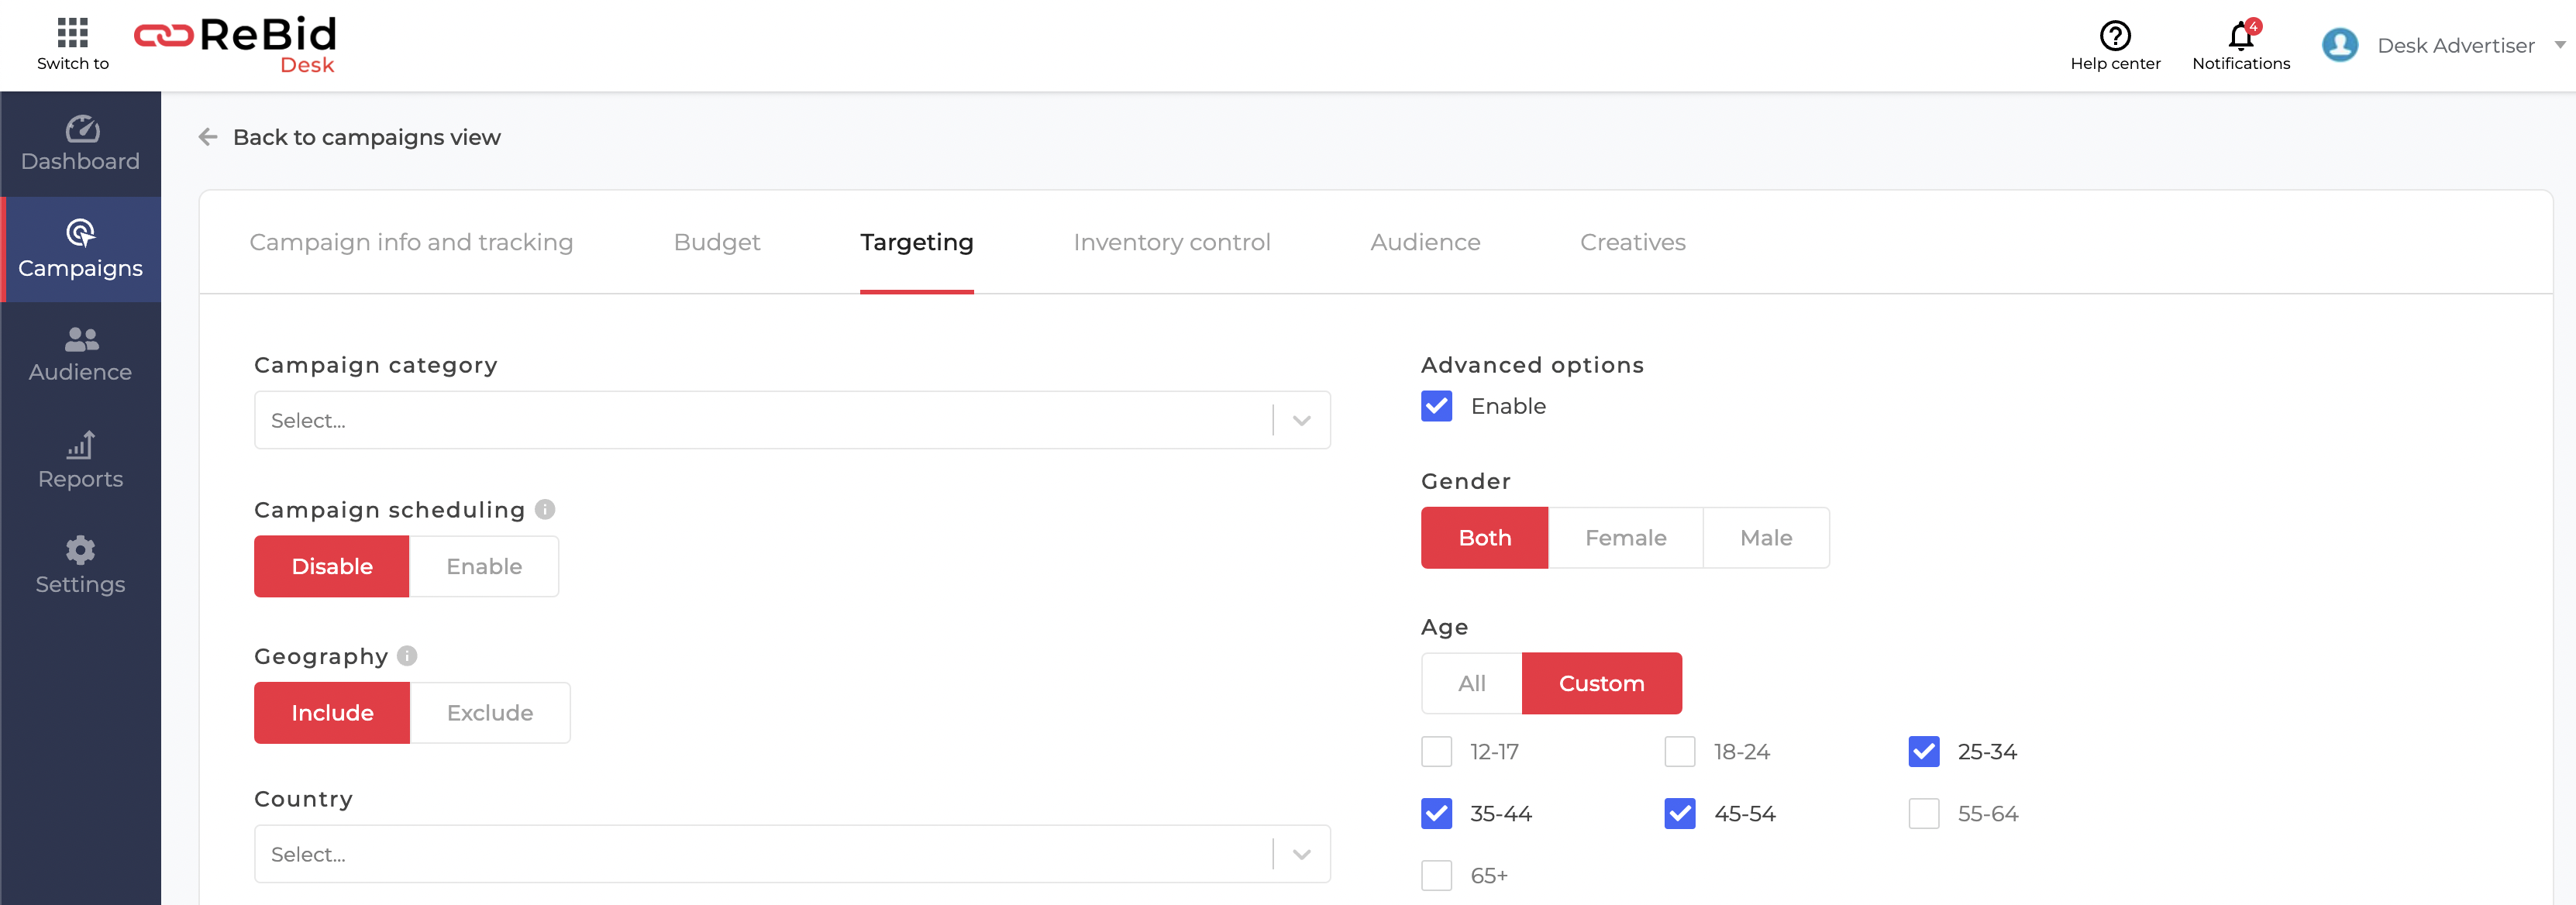Click Back to campaigns view link
The height and width of the screenshot is (905, 2576).
click(366, 137)
